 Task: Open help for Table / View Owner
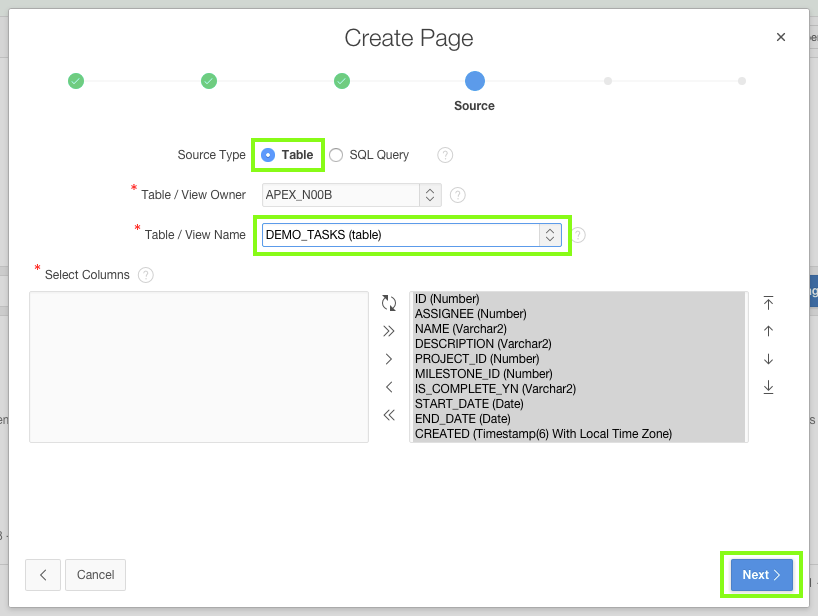click(457, 195)
